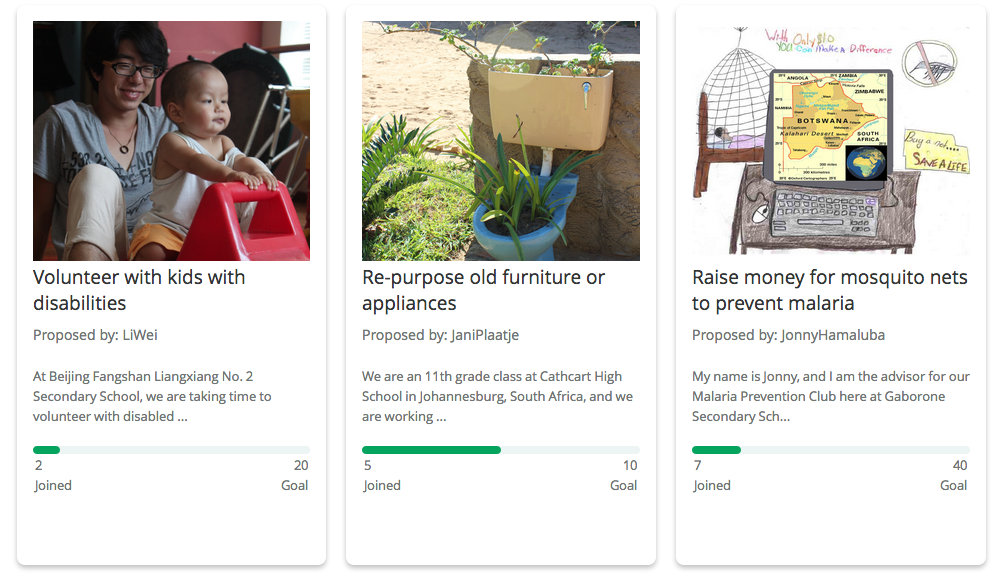View proposer JaniPlaatje's profile
Viewport: 1006px width, 583px height.
[483, 335]
